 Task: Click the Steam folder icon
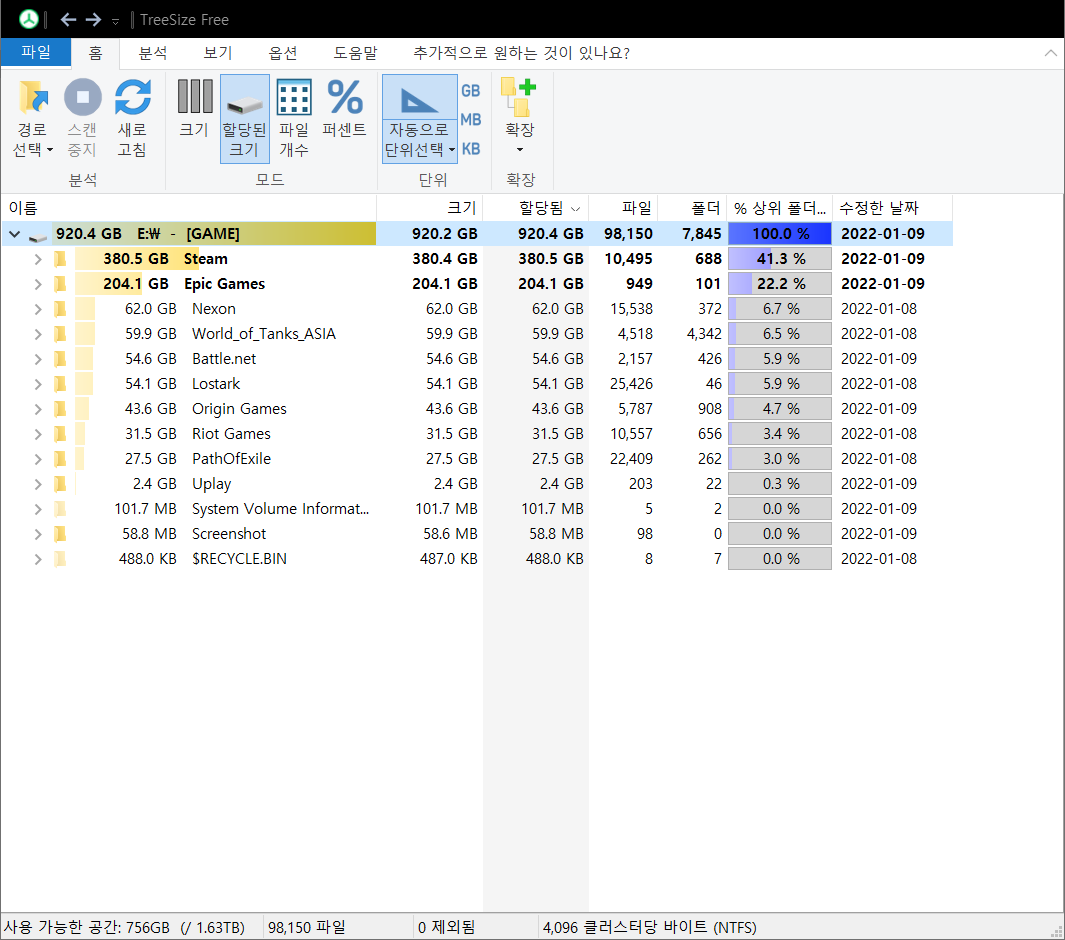point(60,259)
